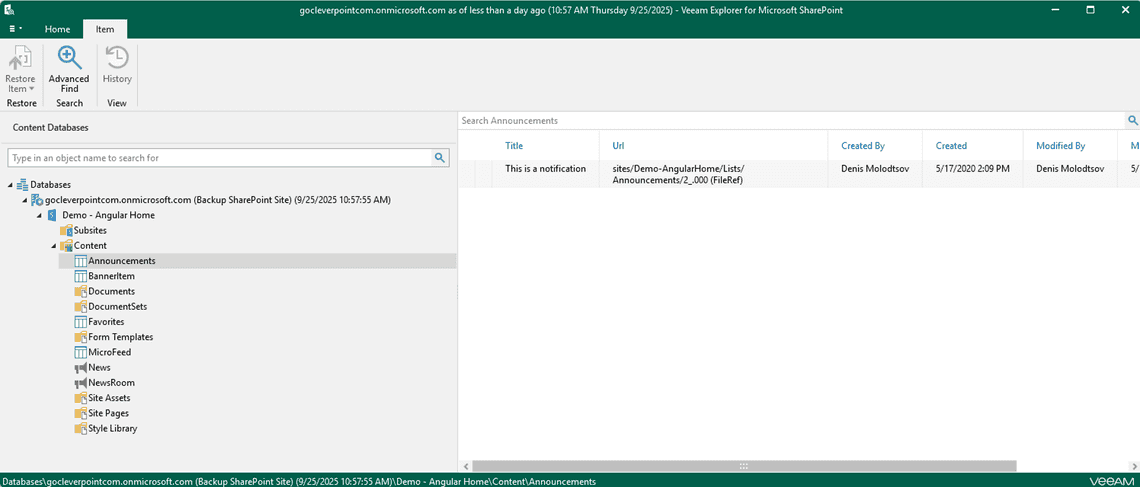Collapse the gocleverpointcom backup site node
The width and height of the screenshot is (1140, 487).
[x=25, y=201]
